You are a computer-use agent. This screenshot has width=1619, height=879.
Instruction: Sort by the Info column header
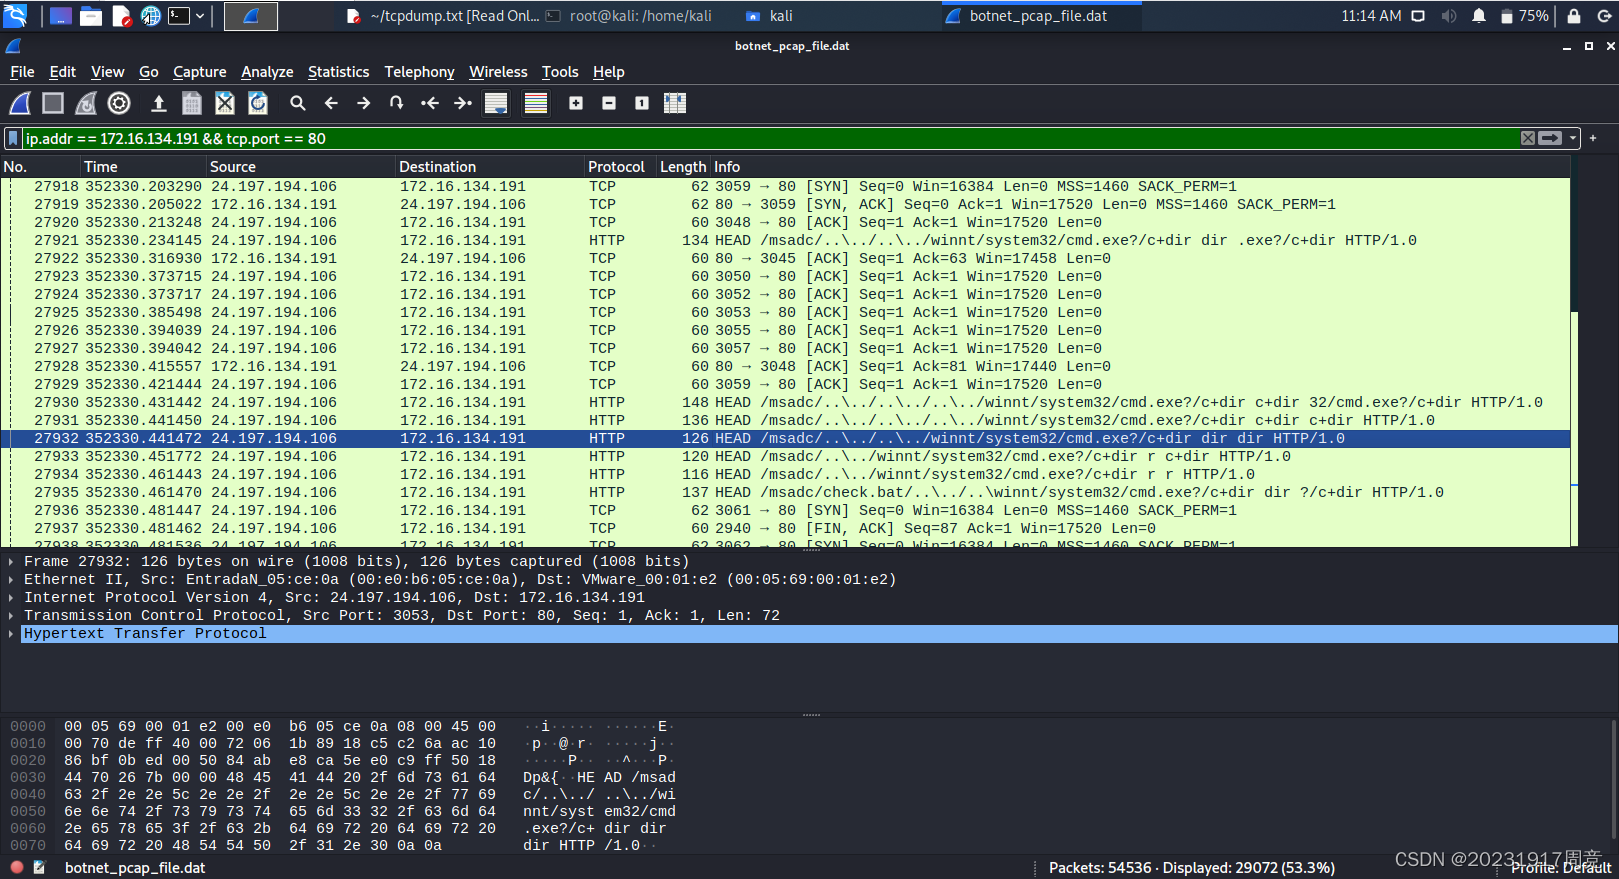point(1140,167)
